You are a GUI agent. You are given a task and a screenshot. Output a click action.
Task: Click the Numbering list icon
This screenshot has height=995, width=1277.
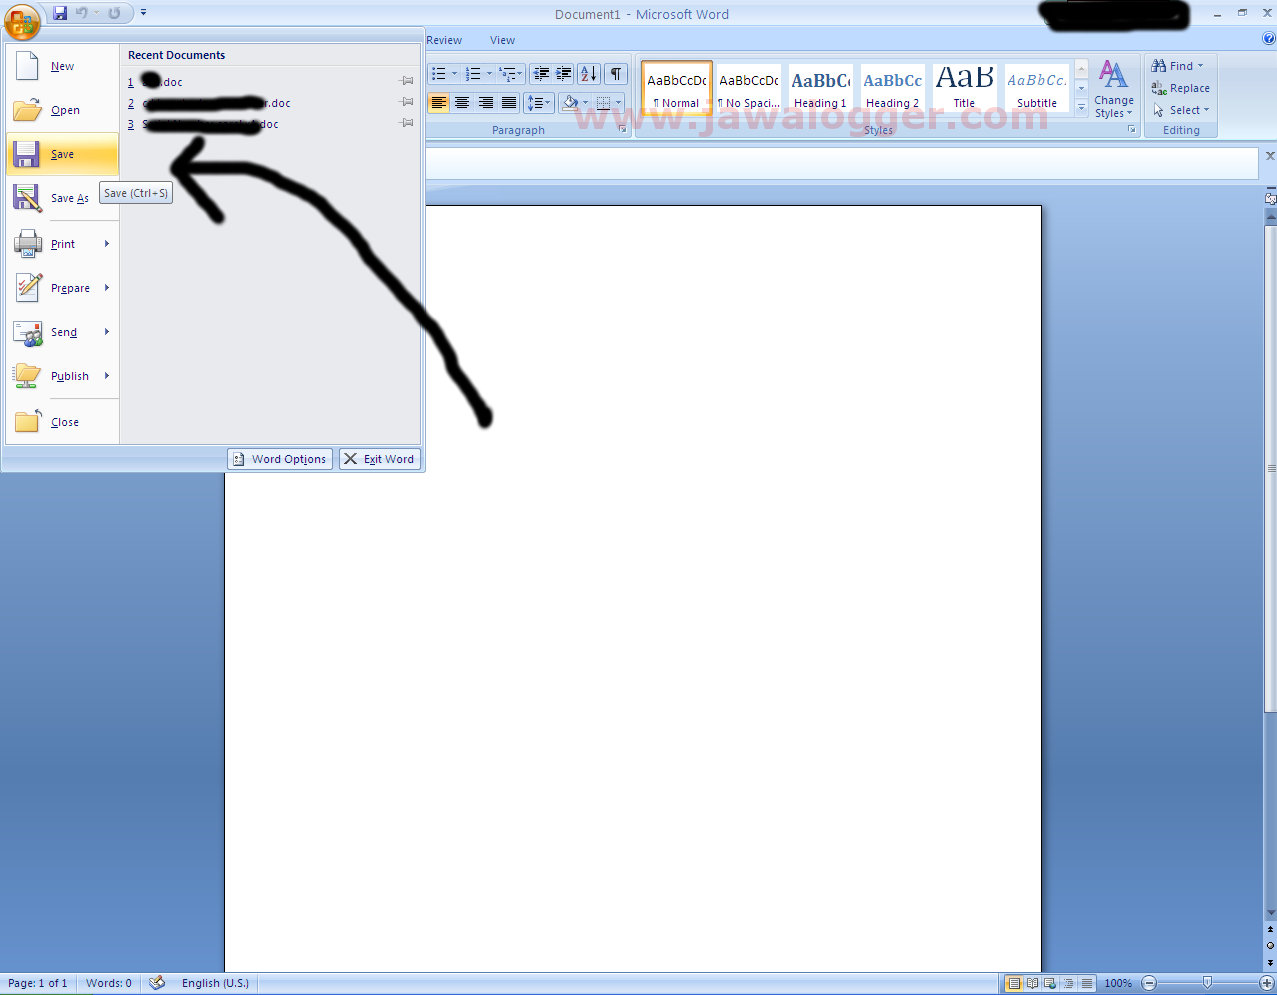(x=474, y=74)
